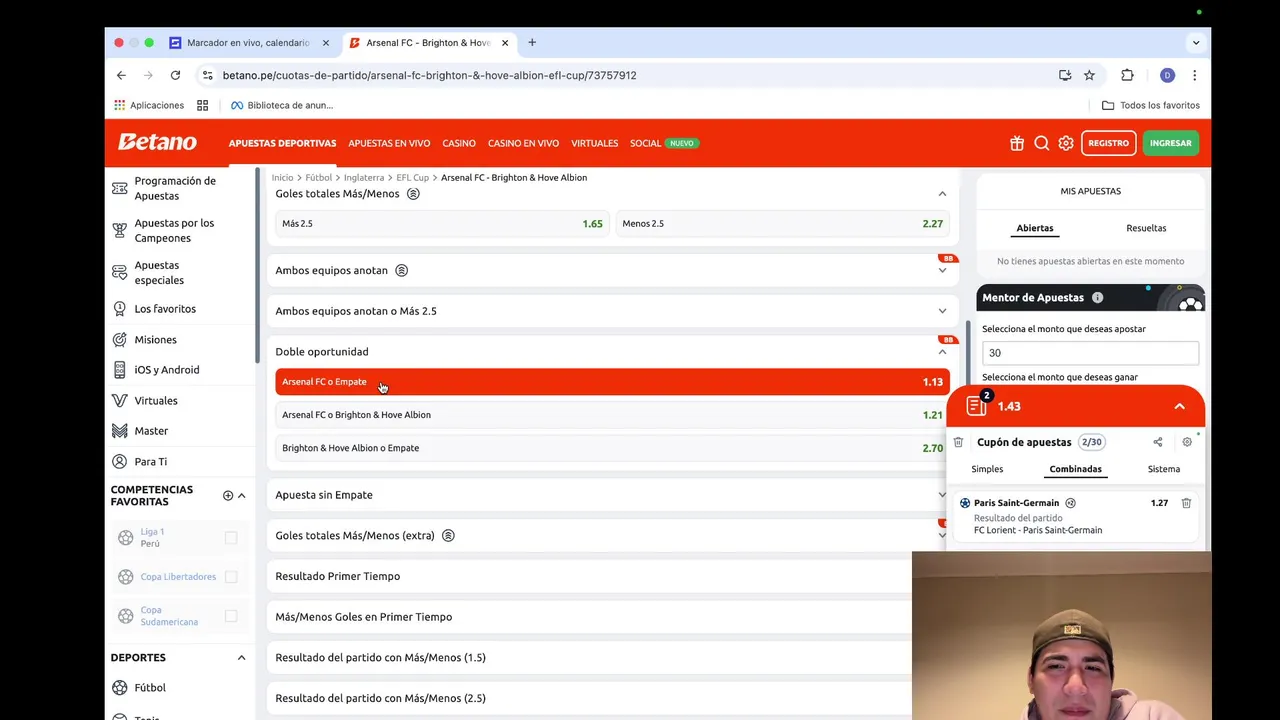Click the install app icon in address bar
The height and width of the screenshot is (720, 1280).
[x=1065, y=75]
